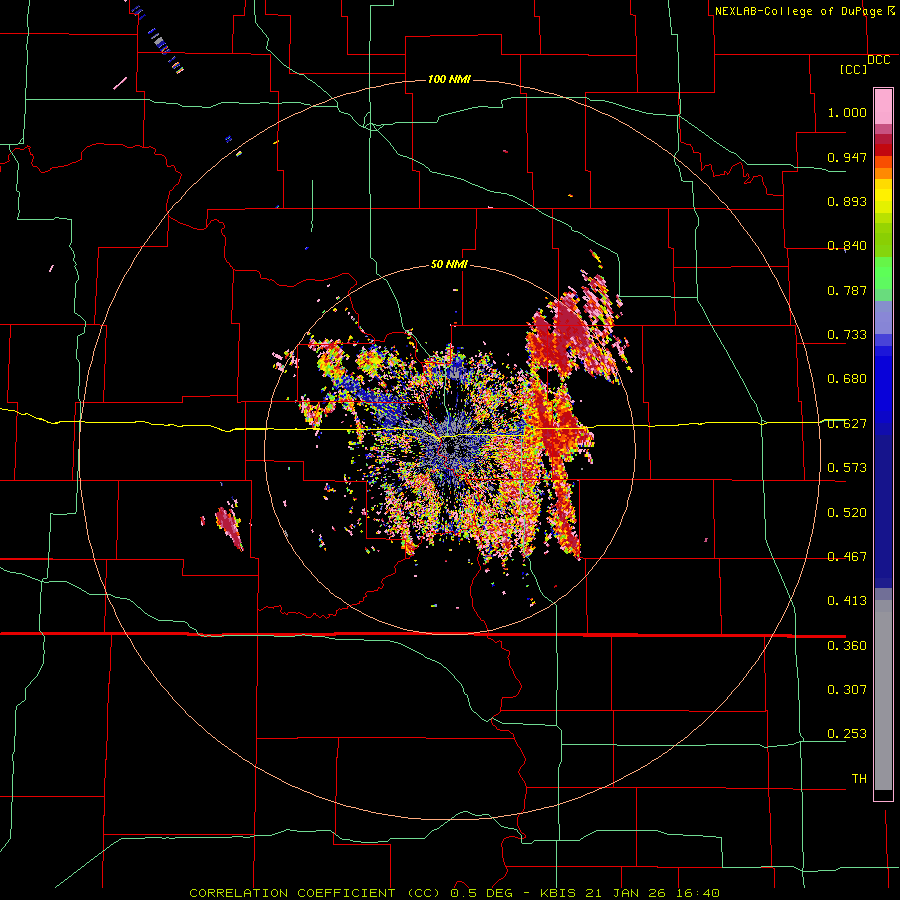Click the DCC product label
This screenshot has height=900, width=900.
click(x=879, y=60)
